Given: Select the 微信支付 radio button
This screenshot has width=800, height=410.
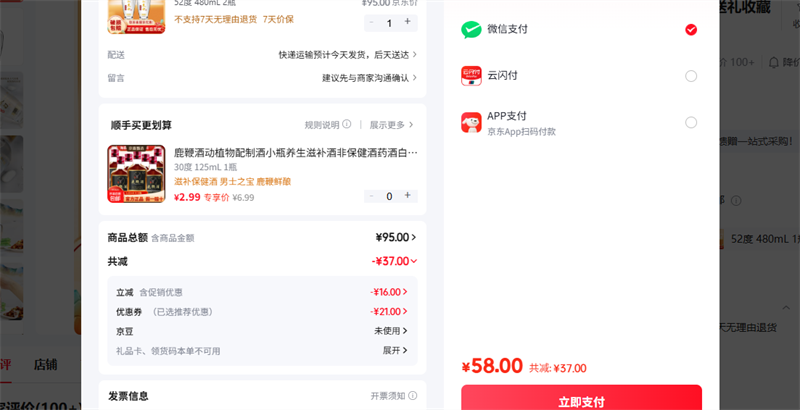Looking at the screenshot, I should [691, 30].
